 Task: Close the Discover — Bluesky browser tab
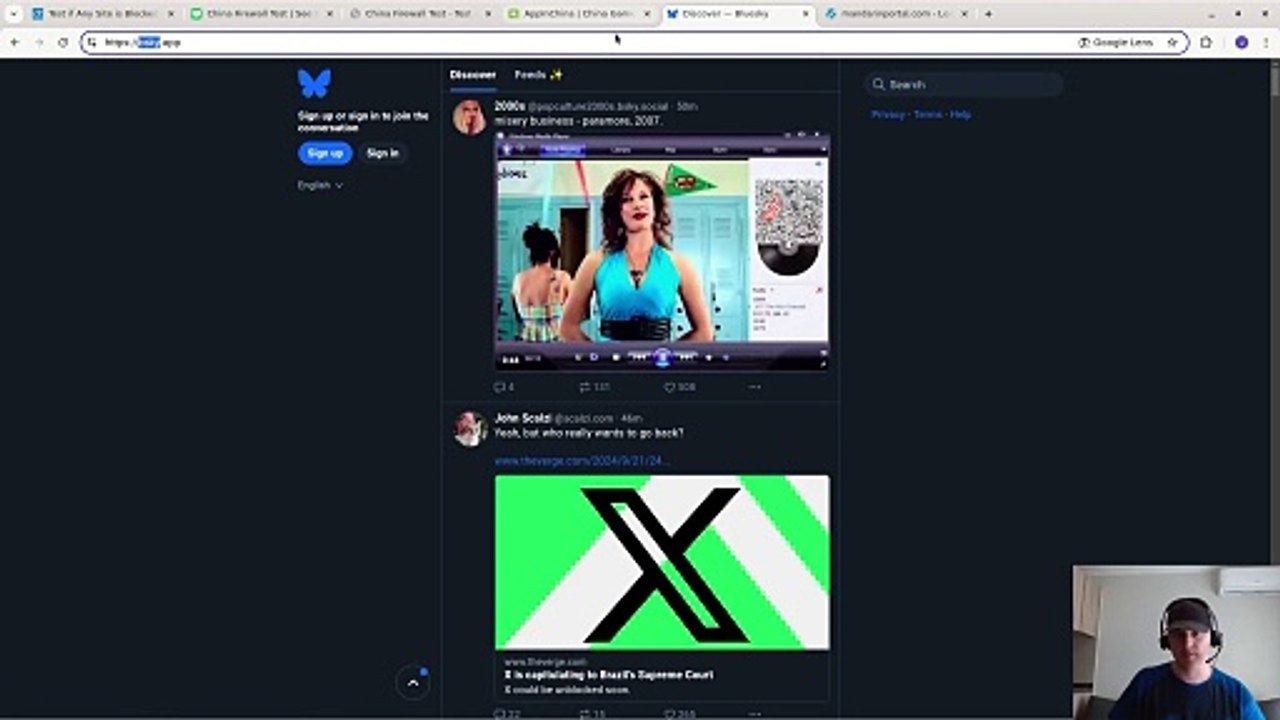point(805,14)
